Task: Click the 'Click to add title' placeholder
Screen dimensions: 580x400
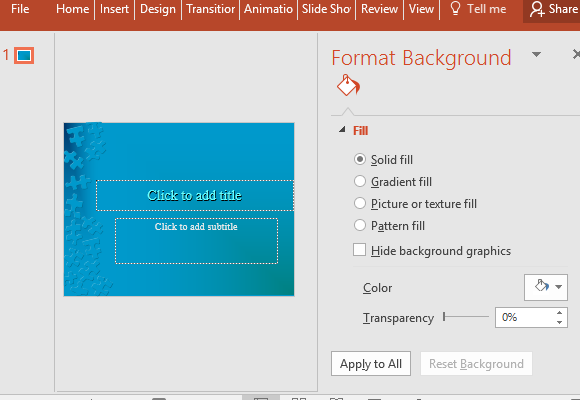Action: [x=195, y=195]
